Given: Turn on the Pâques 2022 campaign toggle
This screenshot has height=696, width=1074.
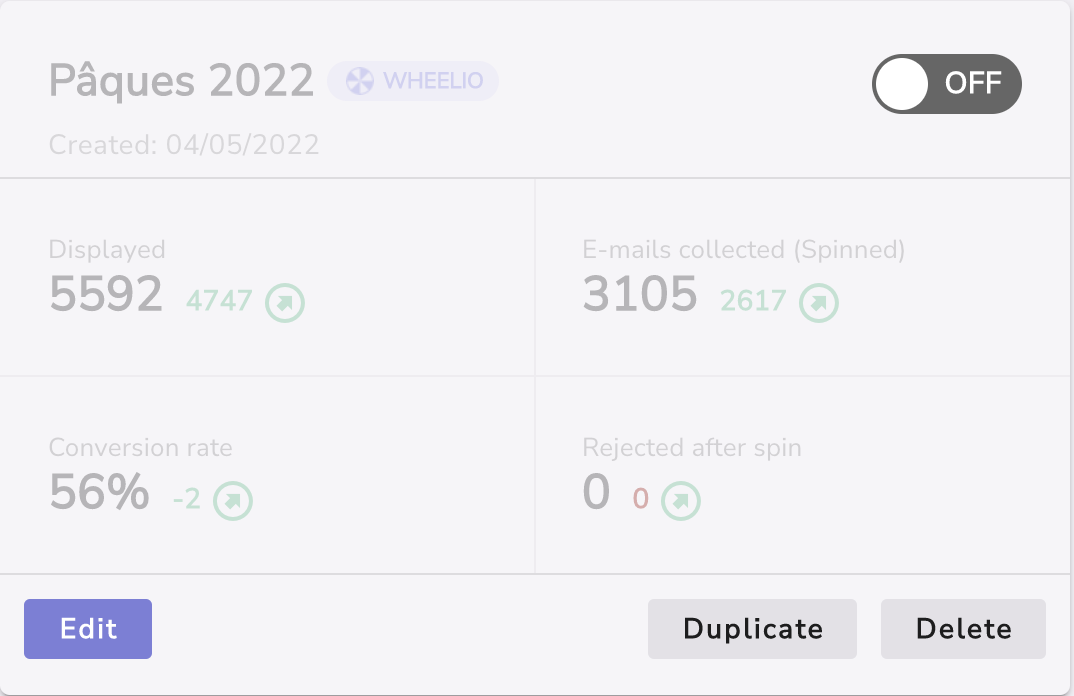Looking at the screenshot, I should [947, 82].
